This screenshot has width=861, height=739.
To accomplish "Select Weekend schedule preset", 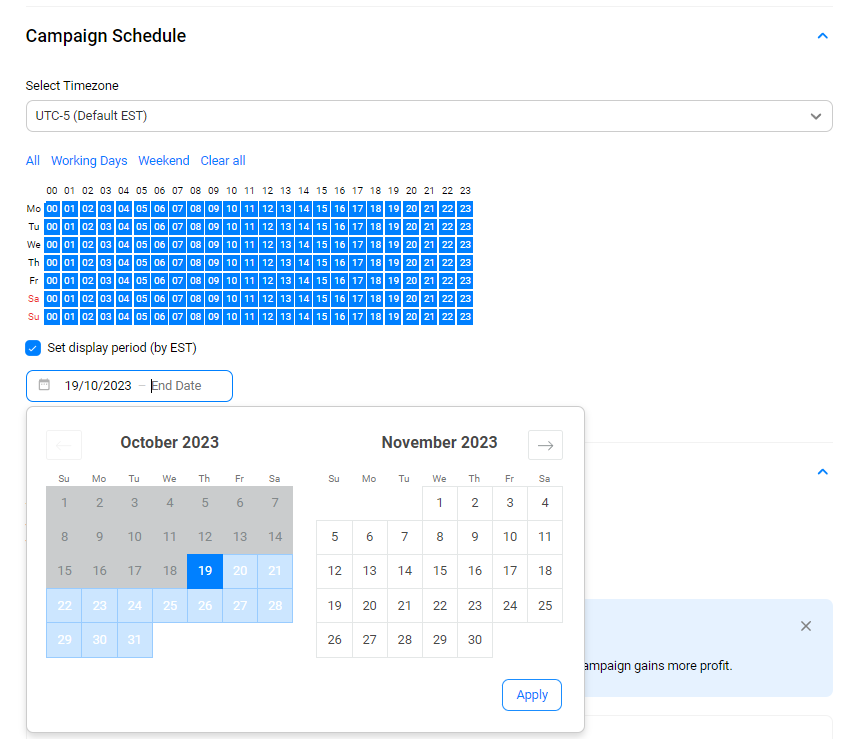I will tap(164, 161).
